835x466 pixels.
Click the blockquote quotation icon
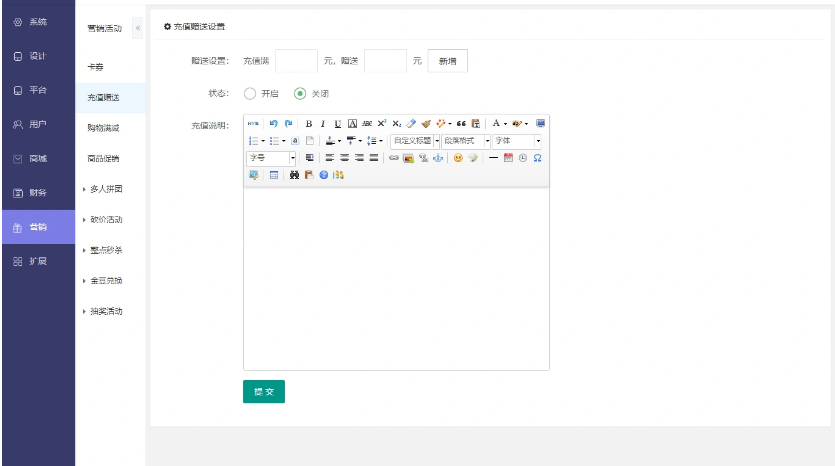click(462, 124)
